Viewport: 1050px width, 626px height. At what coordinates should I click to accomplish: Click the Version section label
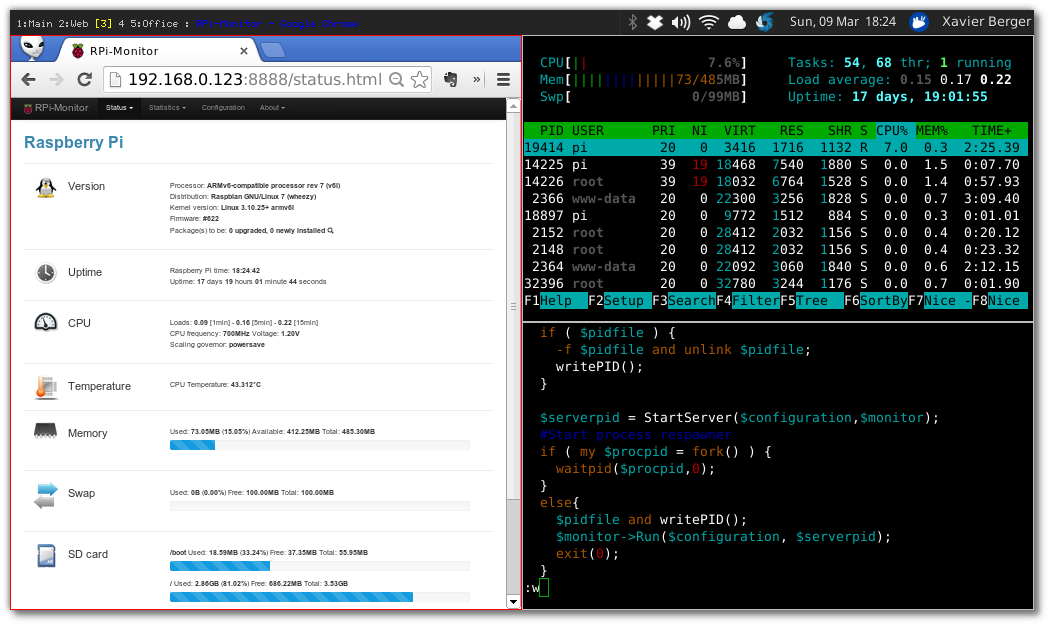pyautogui.click(x=86, y=186)
